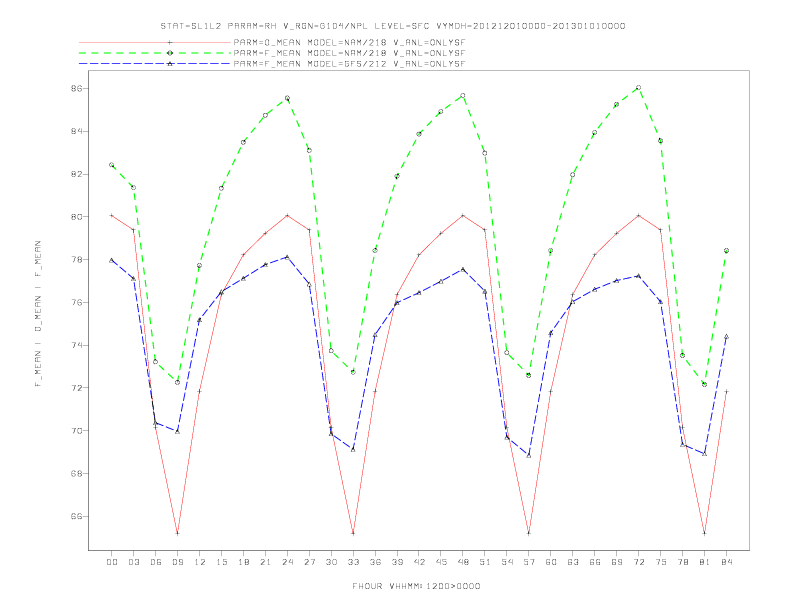The width and height of the screenshot is (792, 612).
Task: Select the F_MEAN GFS/212 legend label
Action: click(349, 64)
